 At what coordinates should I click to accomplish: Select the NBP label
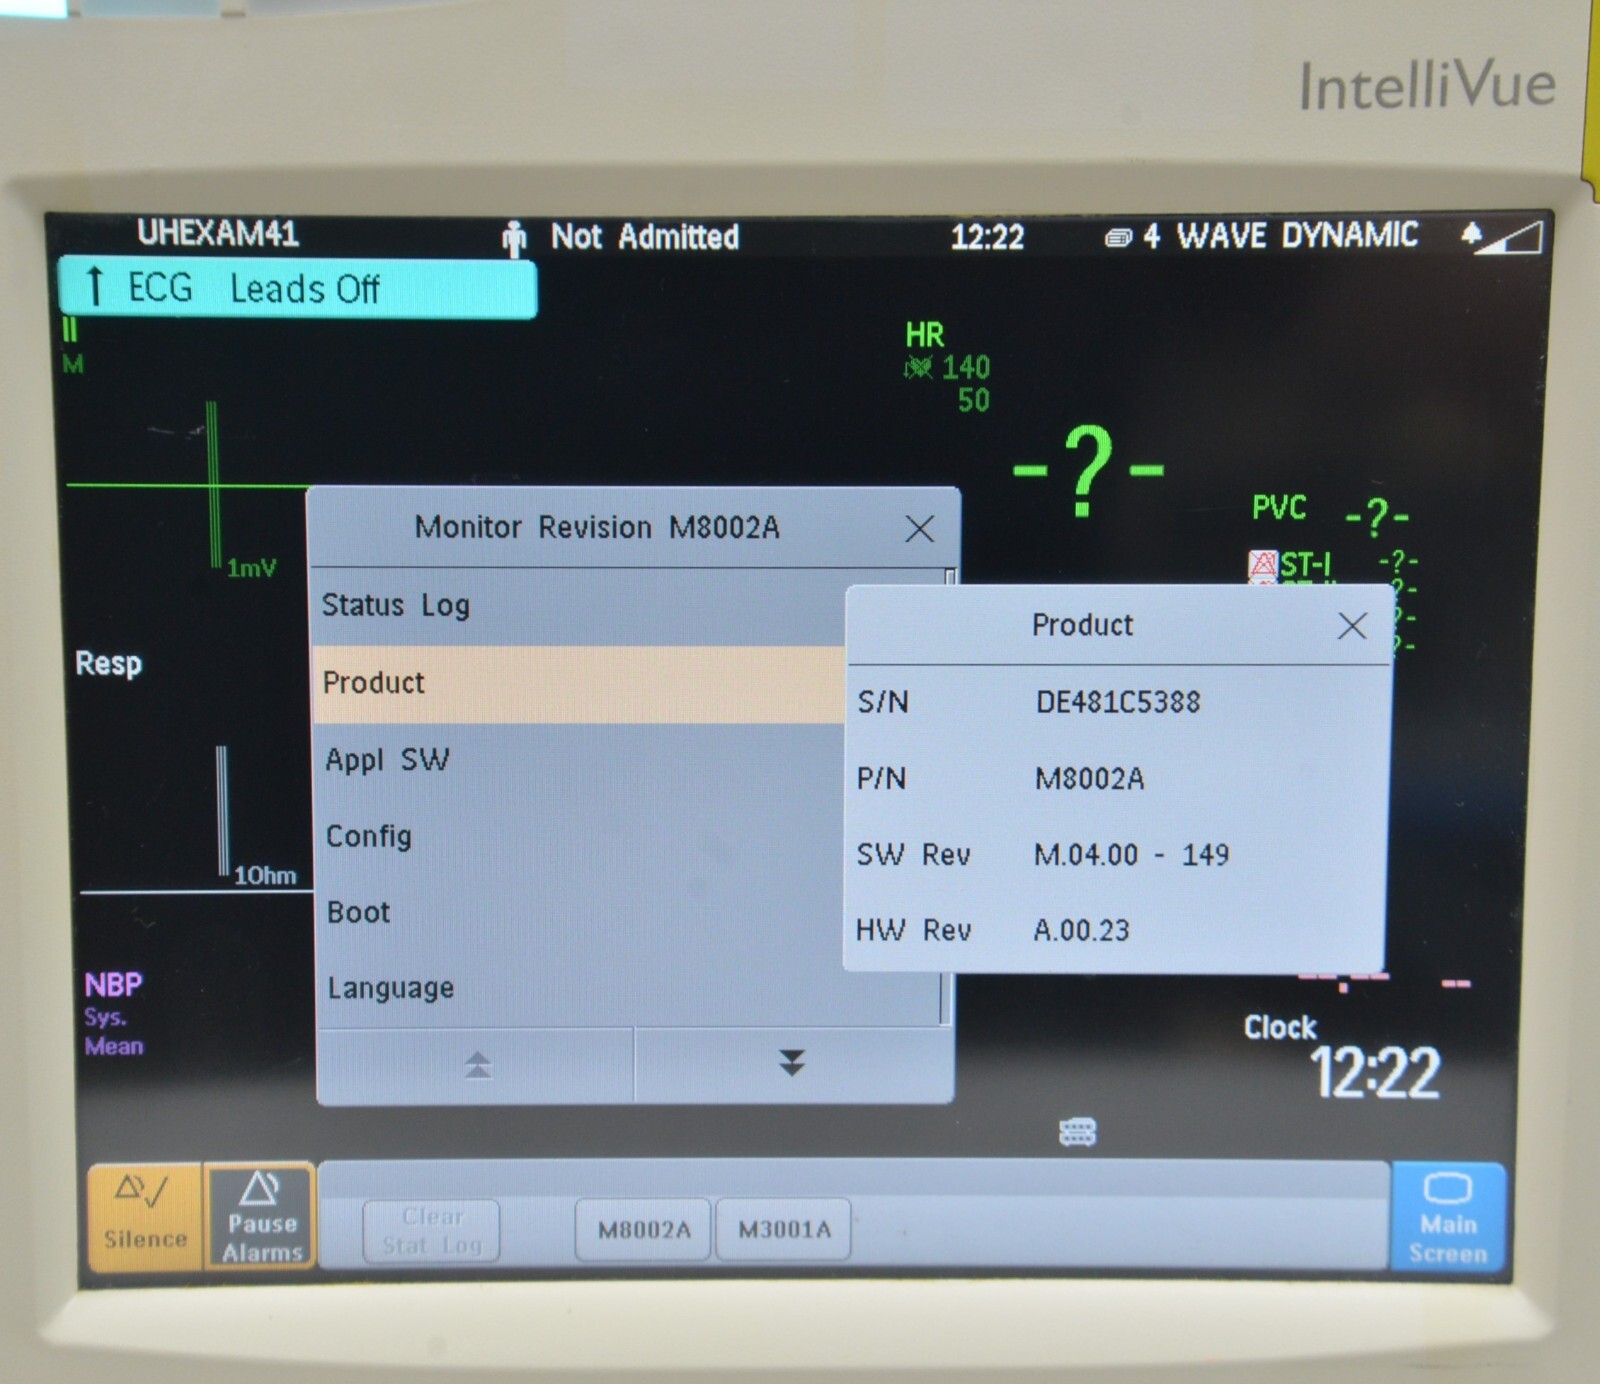click(x=113, y=986)
